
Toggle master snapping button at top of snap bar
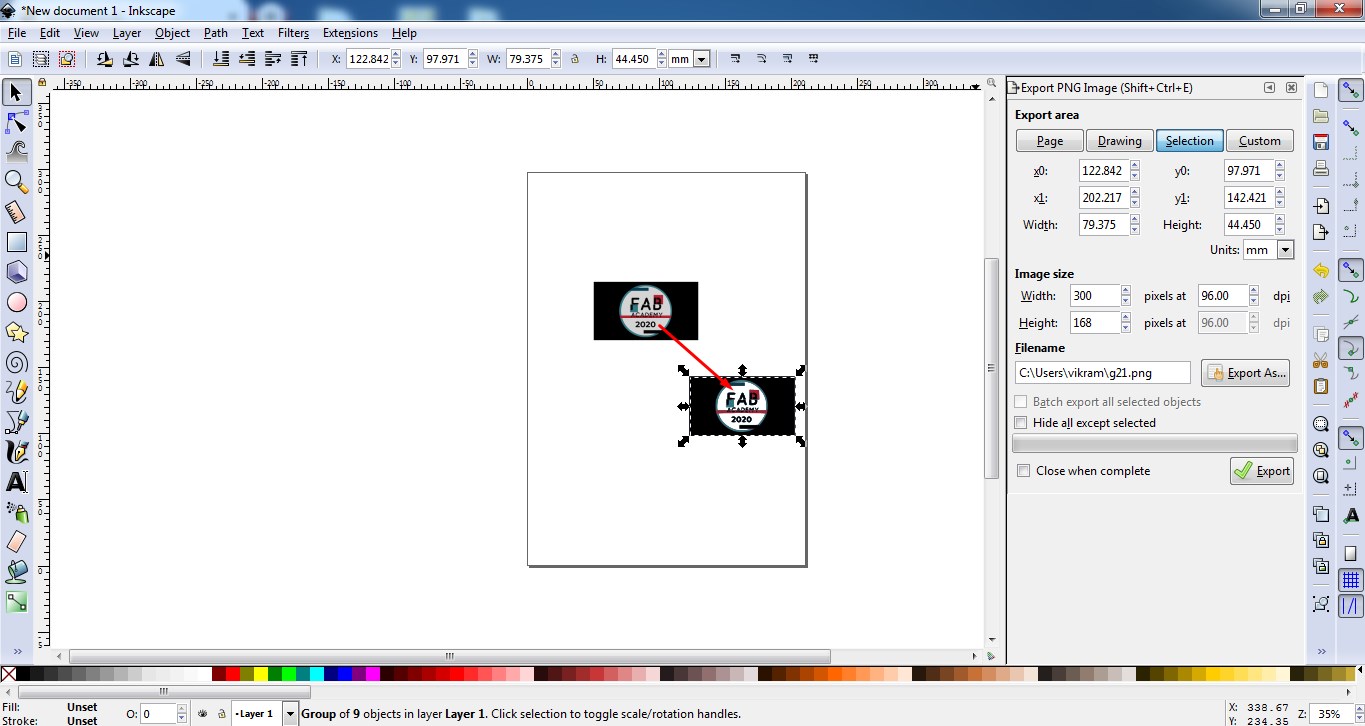[1351, 92]
